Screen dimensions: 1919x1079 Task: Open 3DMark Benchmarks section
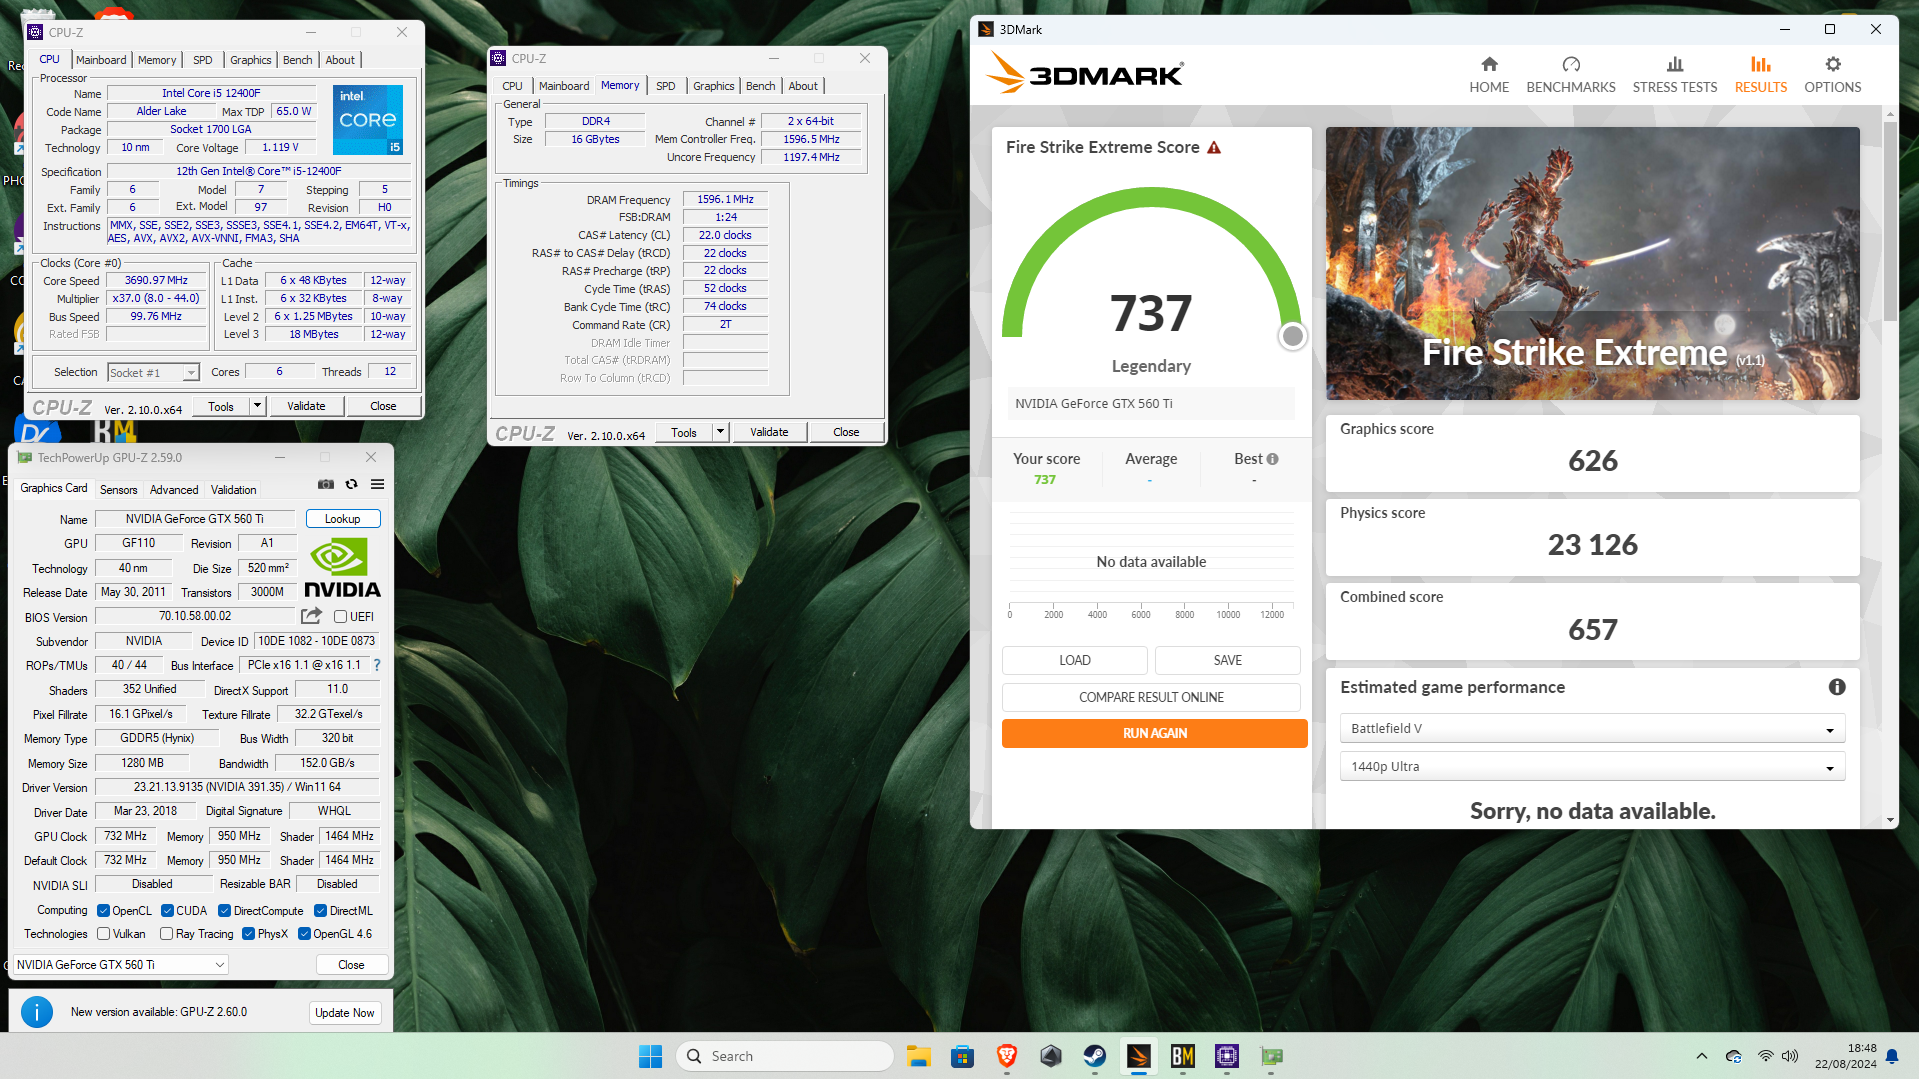[1570, 75]
